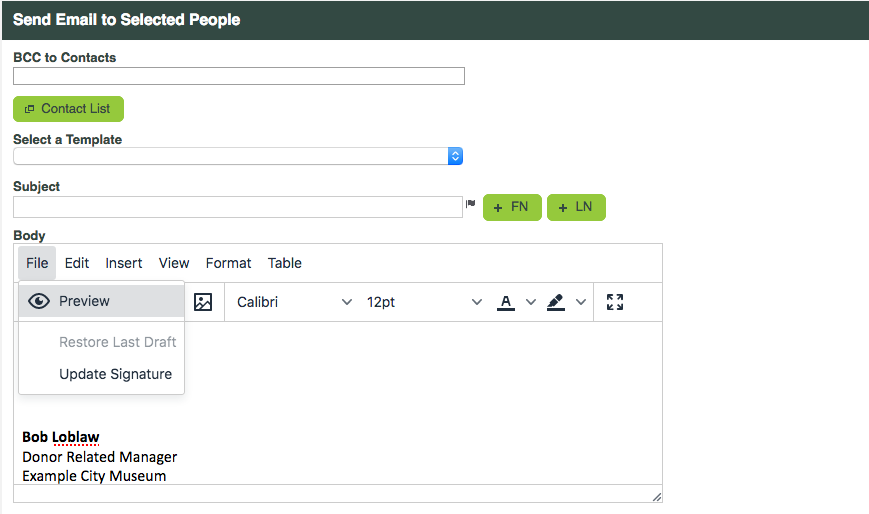Click the text color A icon

[505, 302]
